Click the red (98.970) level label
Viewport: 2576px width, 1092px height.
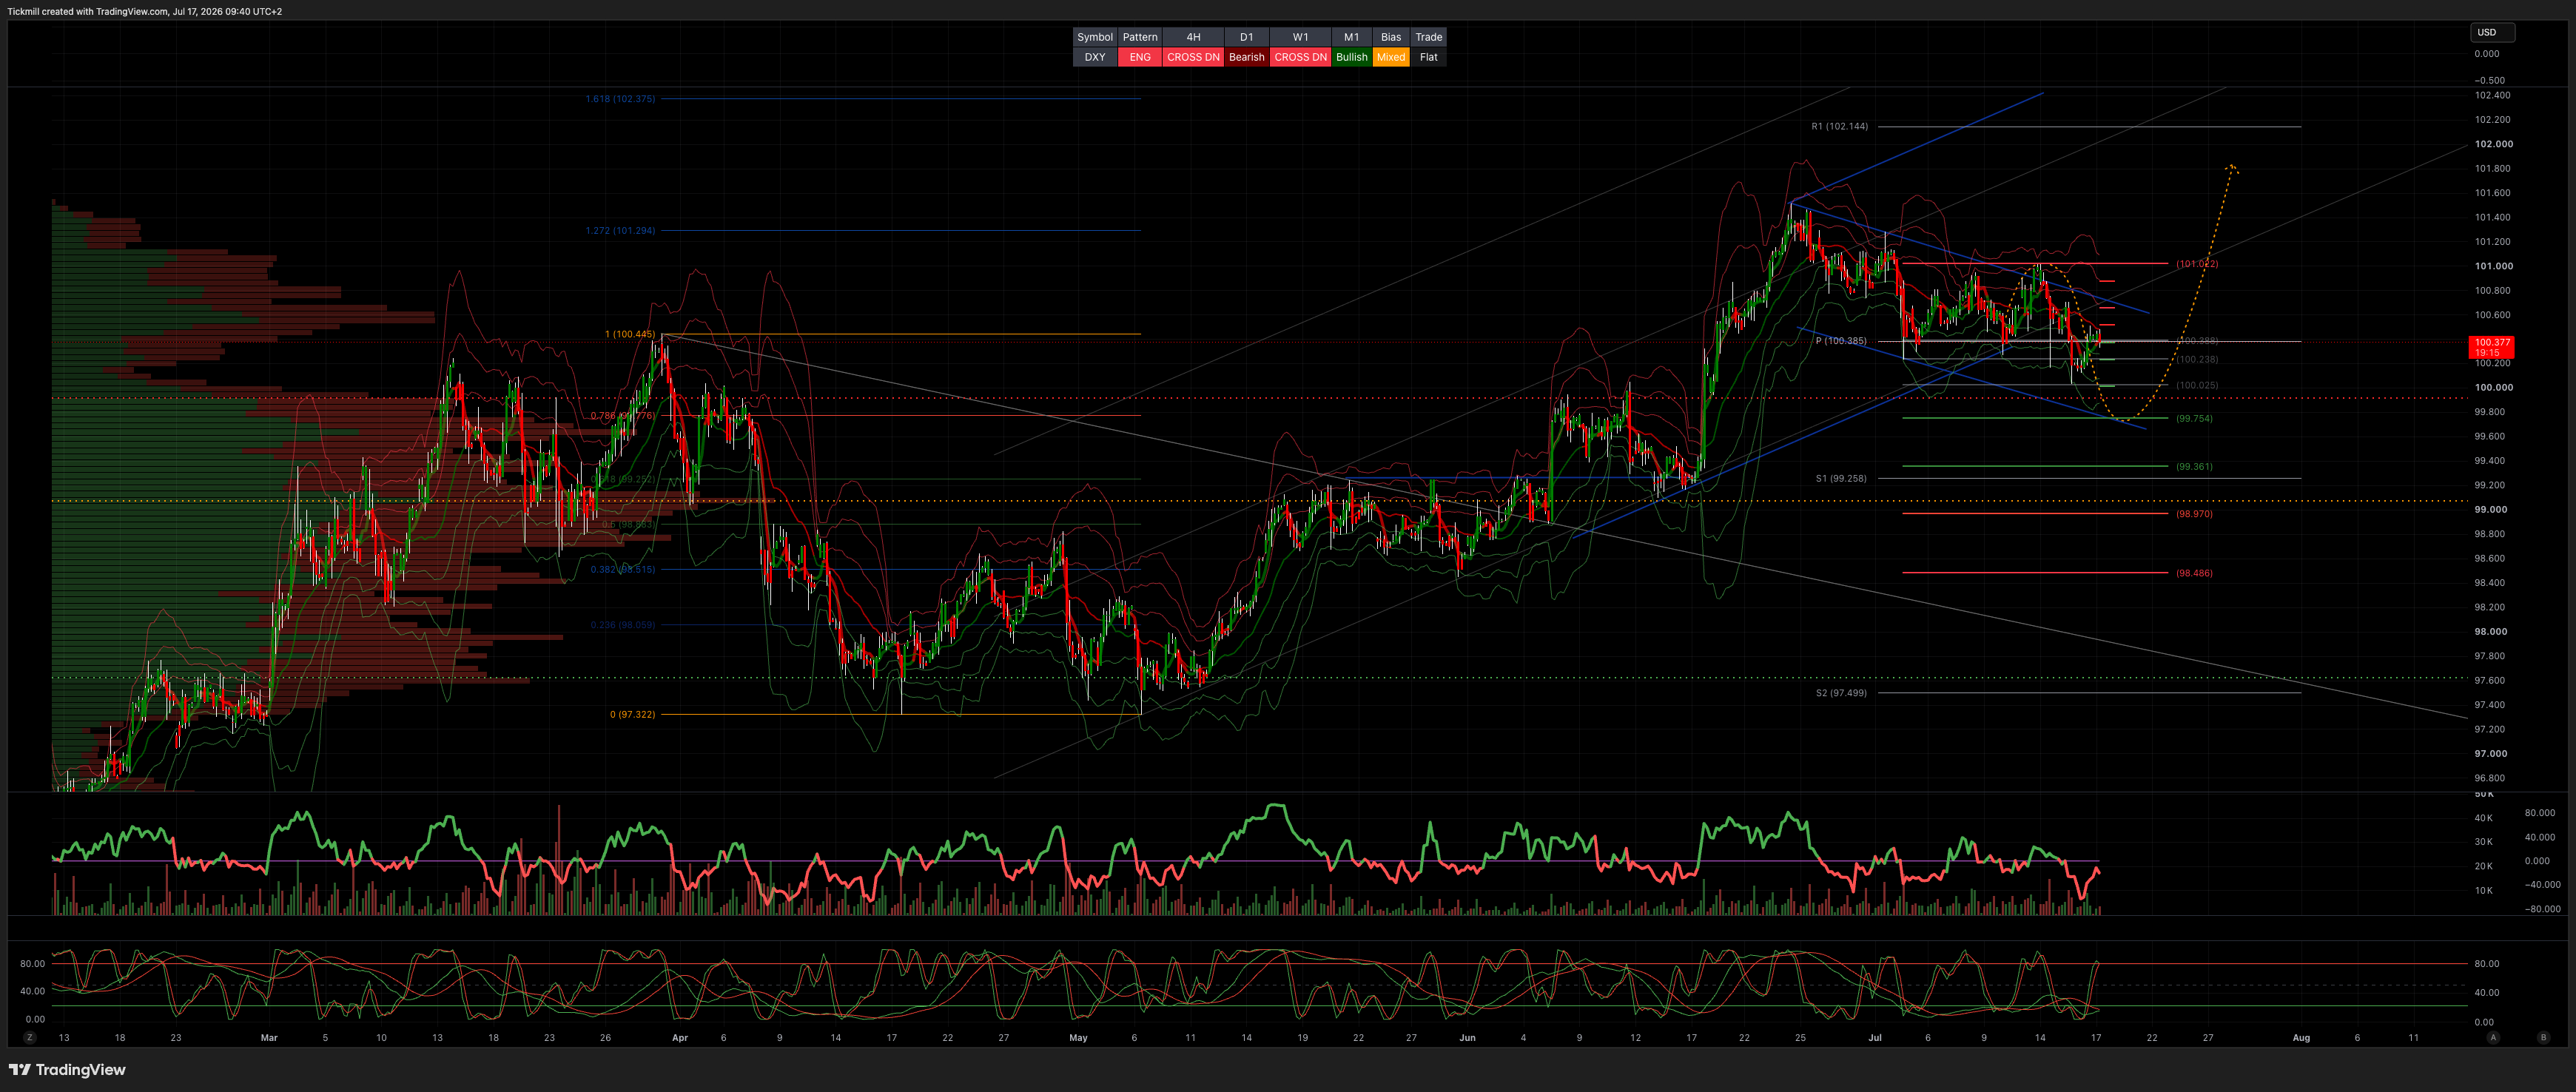pos(2194,514)
